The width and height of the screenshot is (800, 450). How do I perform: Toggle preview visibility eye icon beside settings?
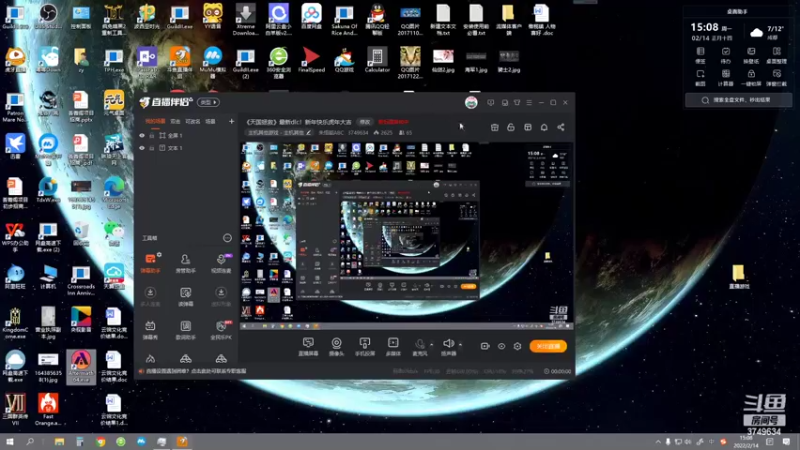tap(502, 346)
